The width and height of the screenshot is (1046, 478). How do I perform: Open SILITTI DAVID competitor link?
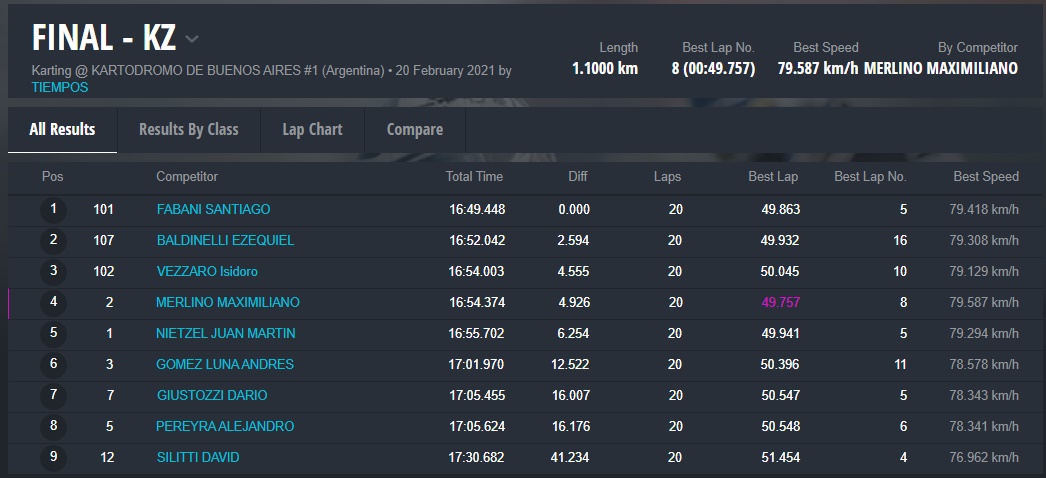pyautogui.click(x=197, y=458)
